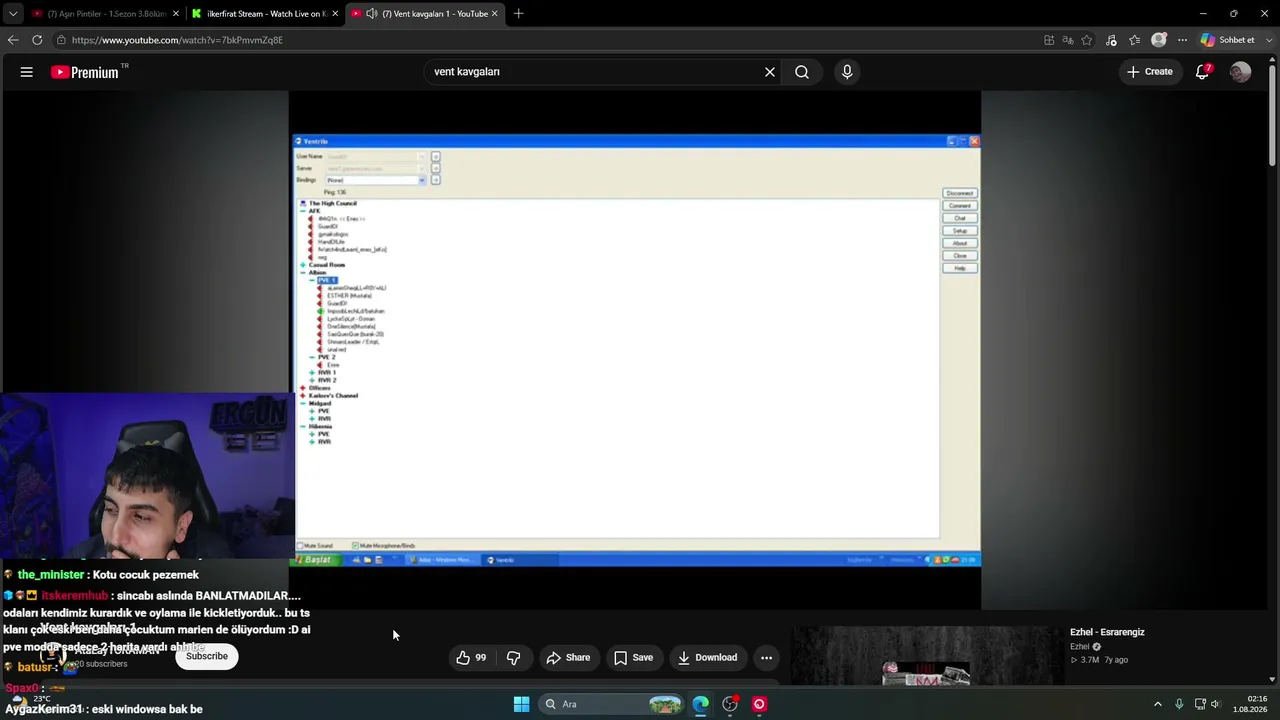Screen dimensions: 1280x720
Task: Open the YouTube guide hamburger menu
Action: click(27, 72)
